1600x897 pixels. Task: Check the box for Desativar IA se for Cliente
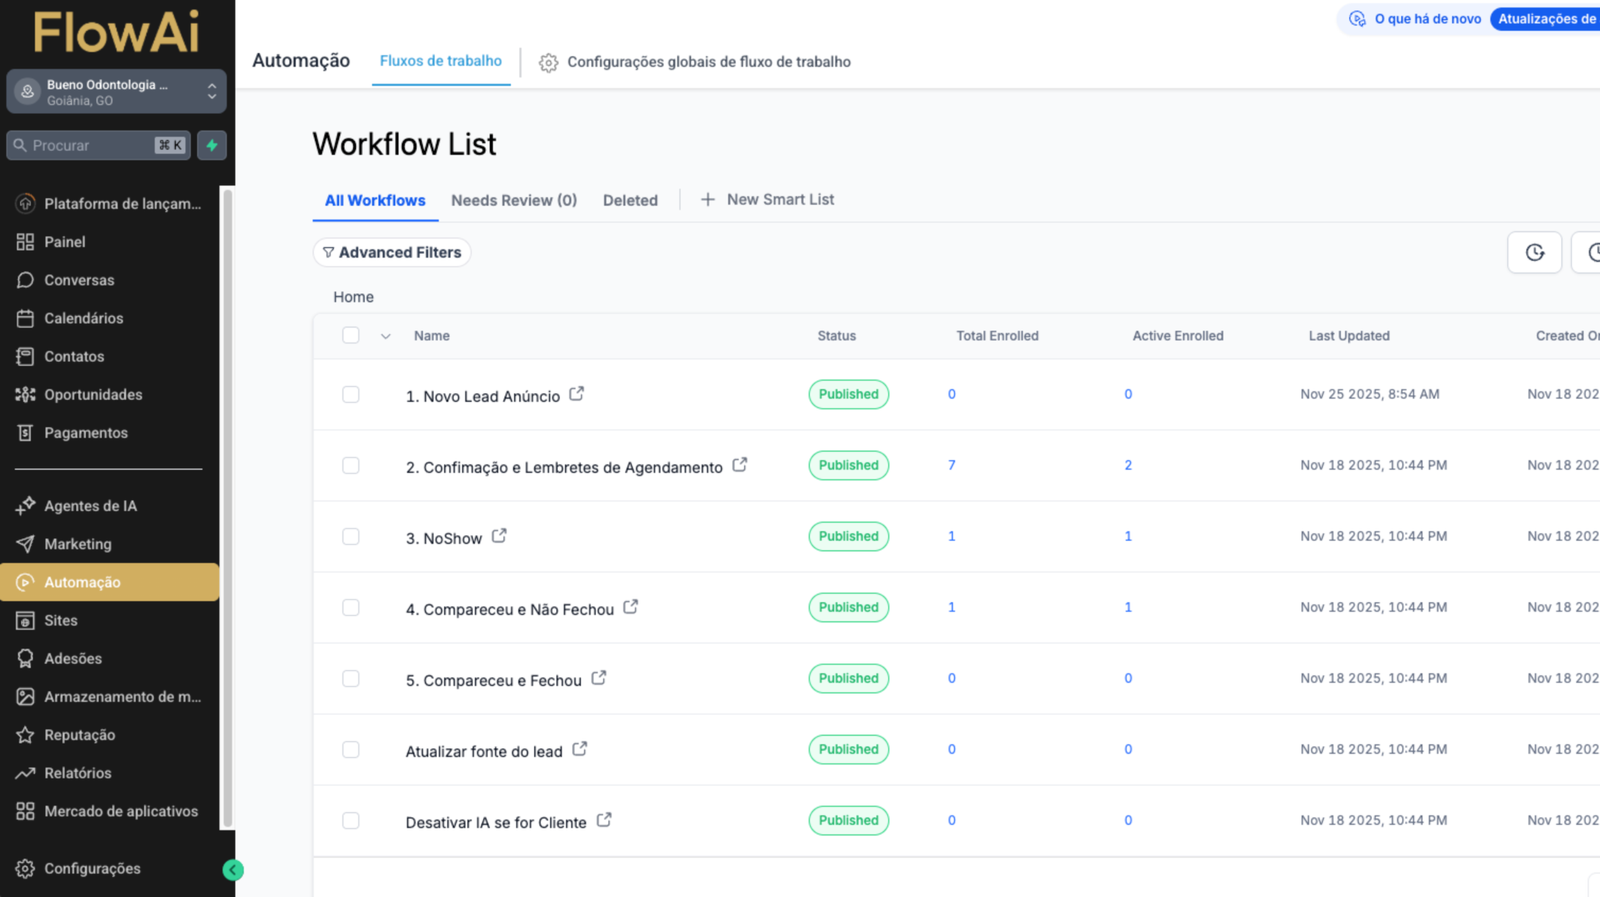coord(351,820)
